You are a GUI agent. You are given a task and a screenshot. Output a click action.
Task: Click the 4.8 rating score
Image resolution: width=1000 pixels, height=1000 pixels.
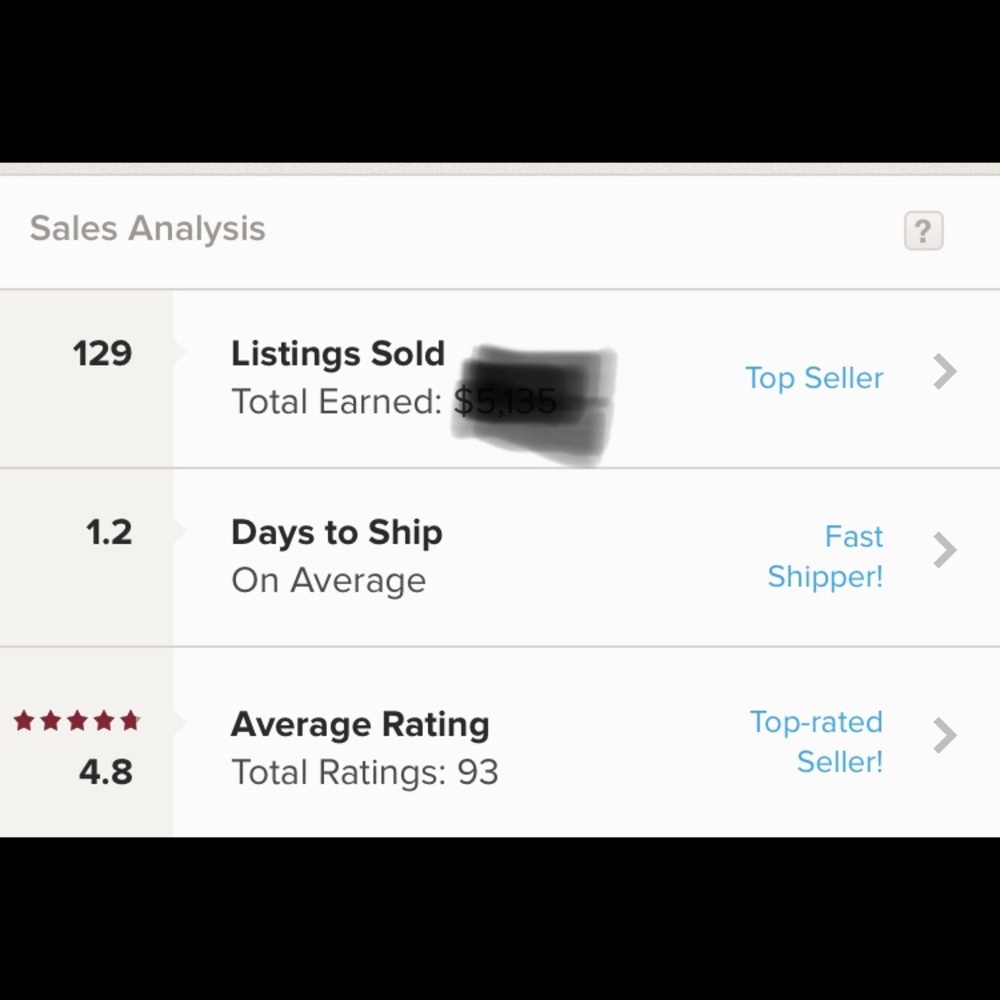tap(105, 772)
